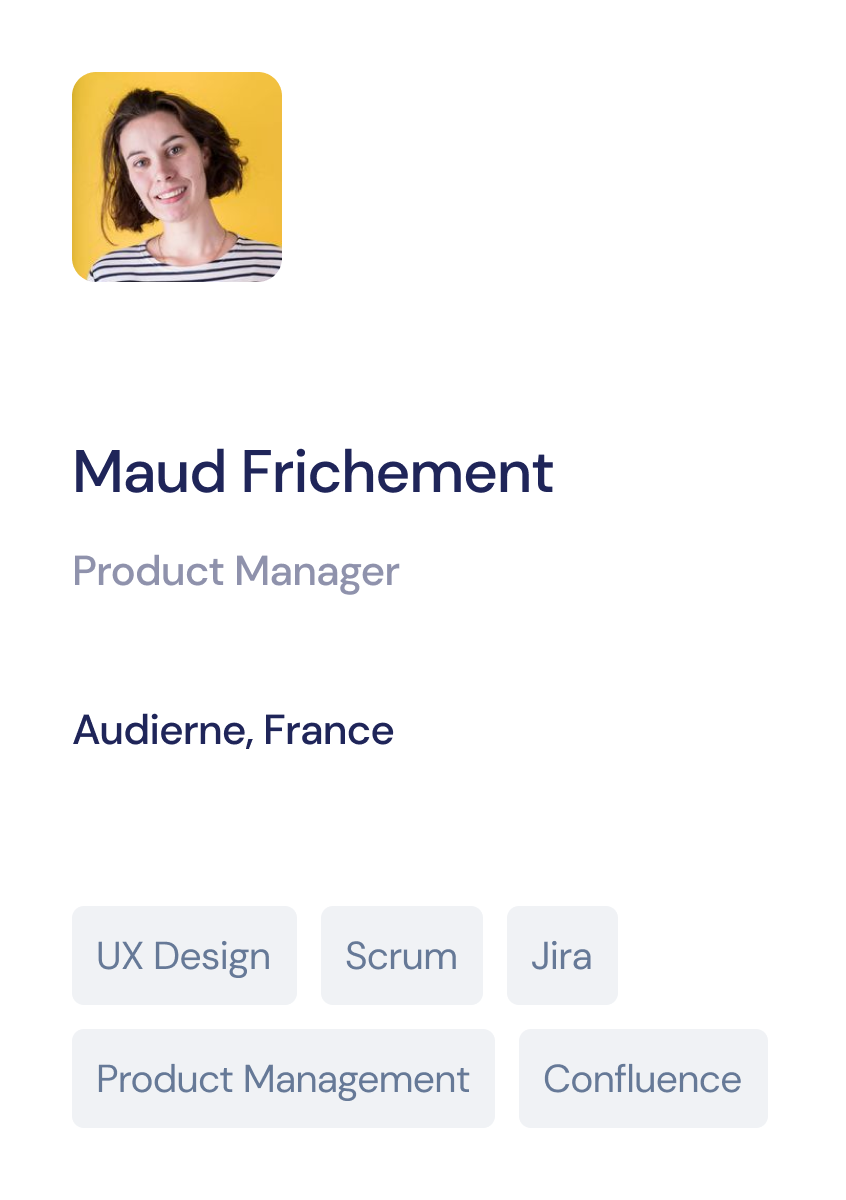Choose the Jira skill tag
The height and width of the screenshot is (1200, 846).
562,956
